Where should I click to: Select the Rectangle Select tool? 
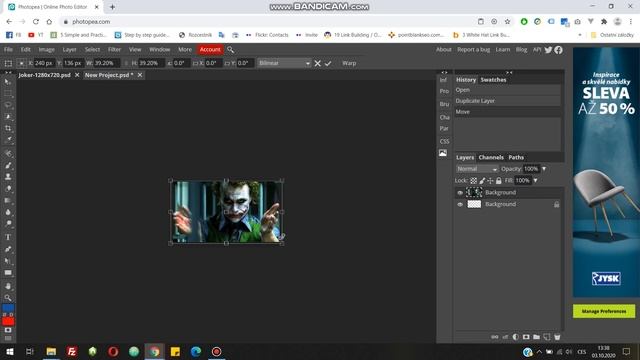click(x=8, y=93)
